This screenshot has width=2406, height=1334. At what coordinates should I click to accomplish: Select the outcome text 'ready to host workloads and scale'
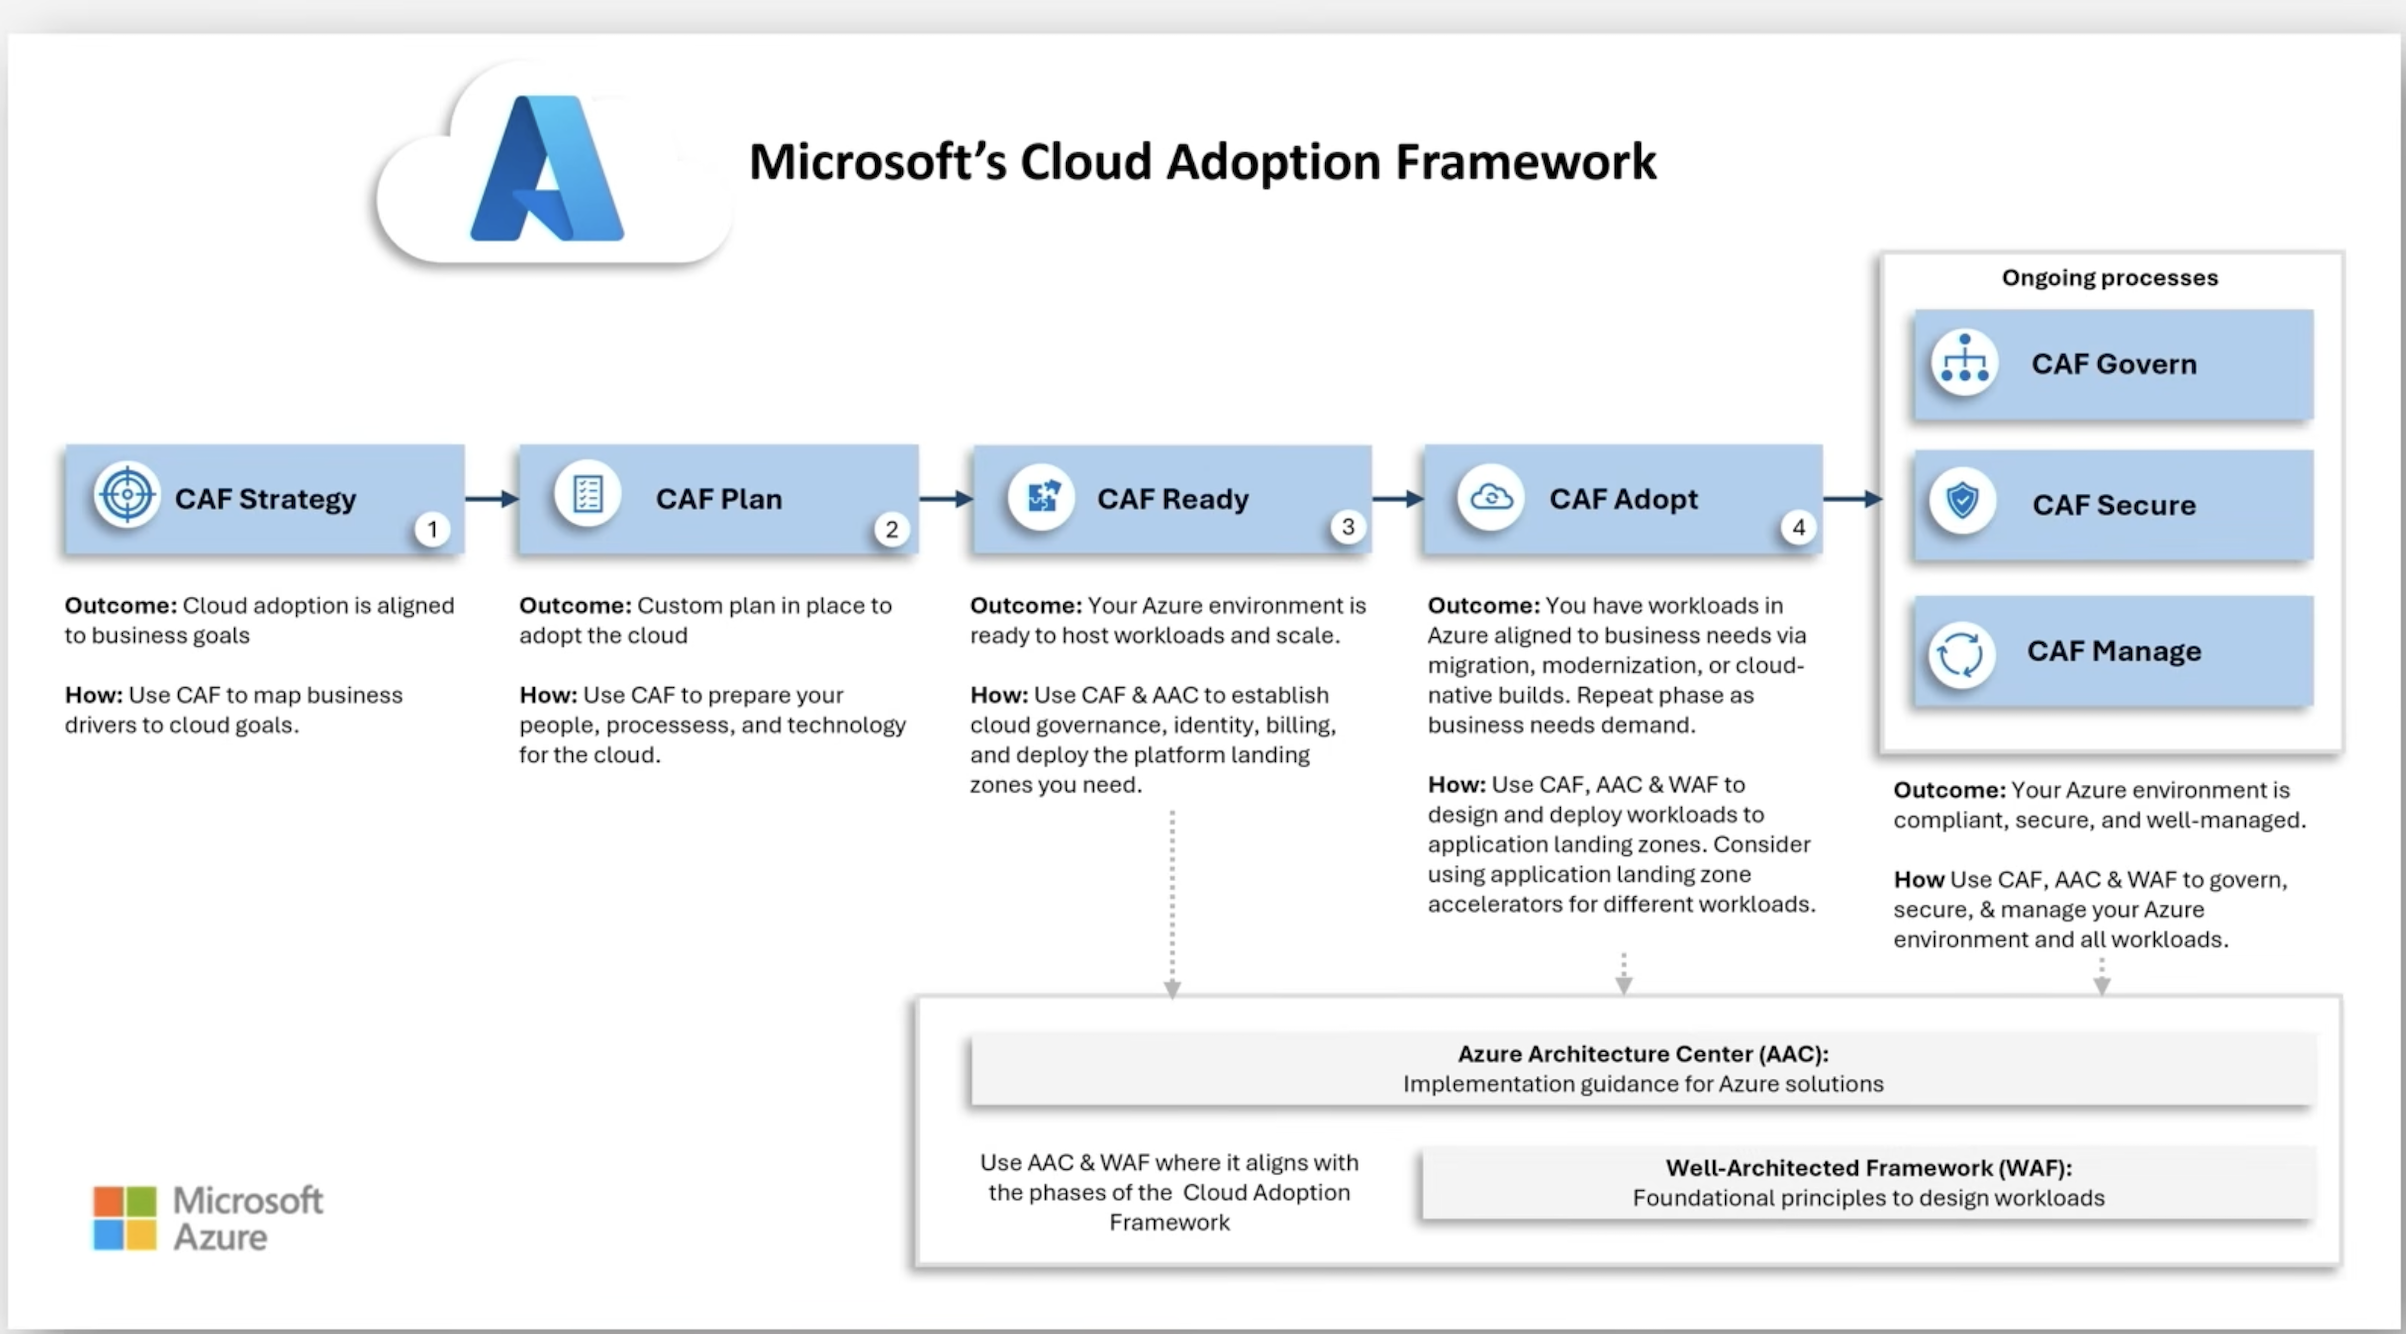(x=1168, y=620)
